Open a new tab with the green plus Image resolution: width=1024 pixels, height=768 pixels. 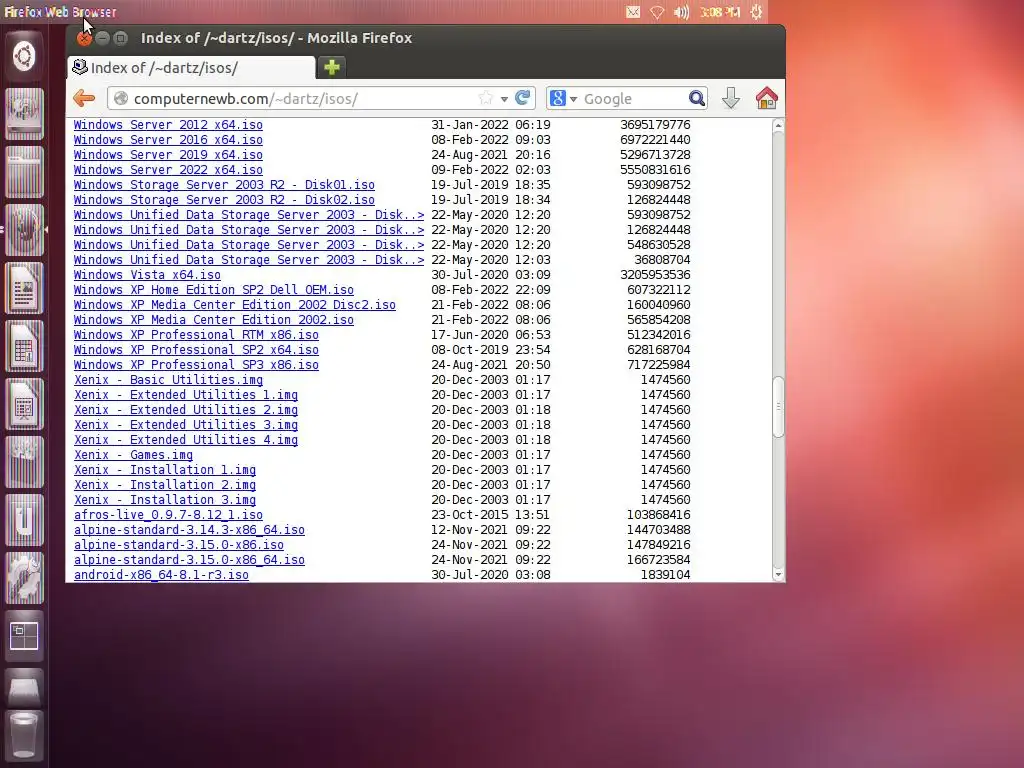click(x=332, y=67)
